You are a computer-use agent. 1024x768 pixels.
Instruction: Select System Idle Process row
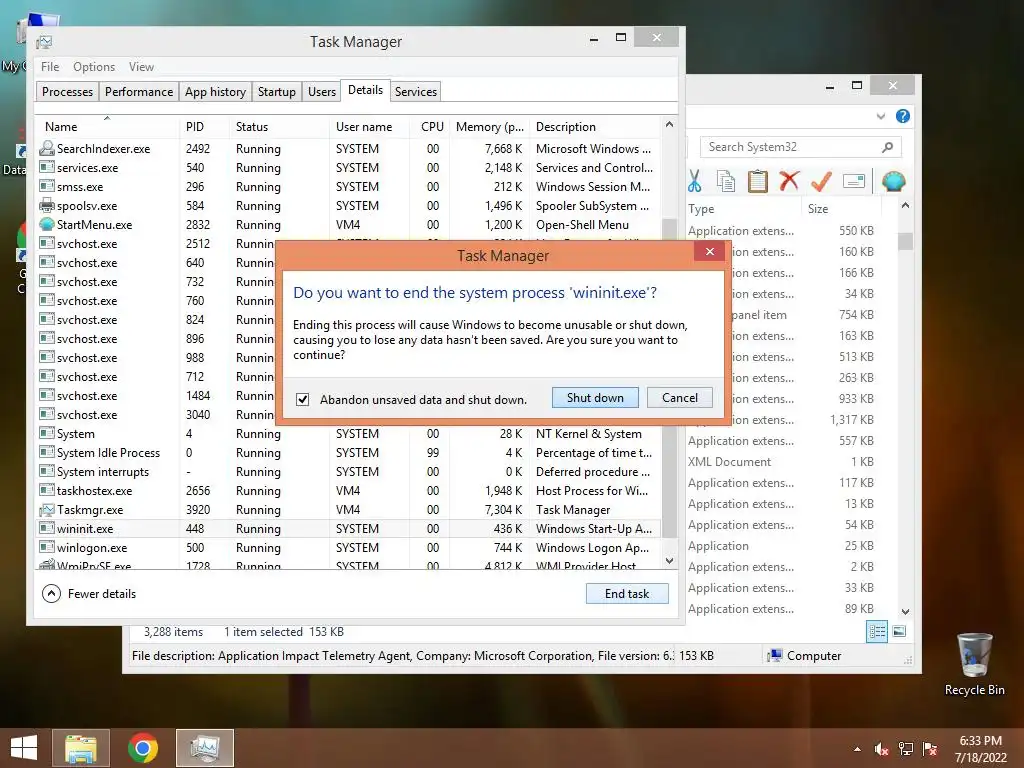coord(349,453)
